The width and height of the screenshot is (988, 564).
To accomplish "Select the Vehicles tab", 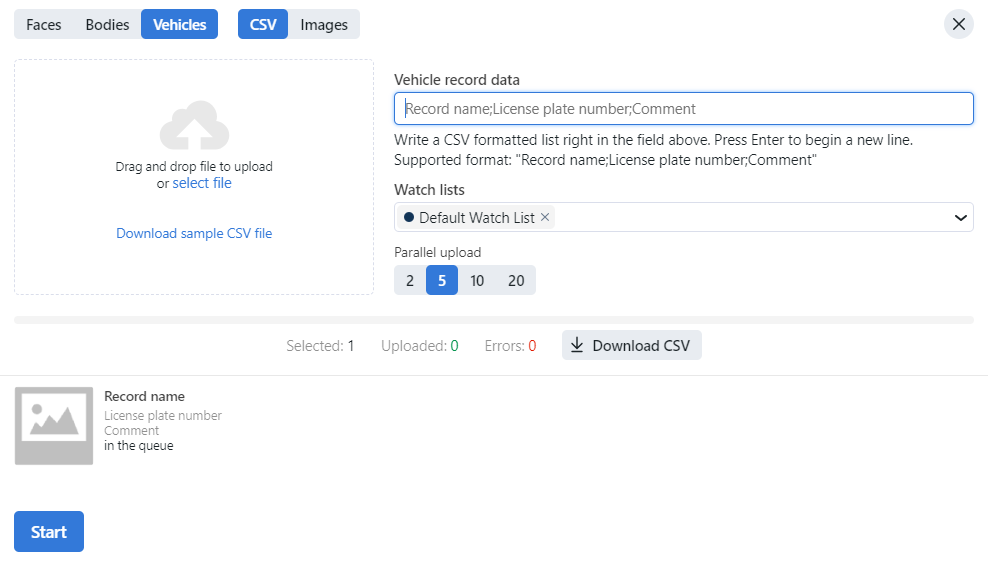I will (180, 25).
